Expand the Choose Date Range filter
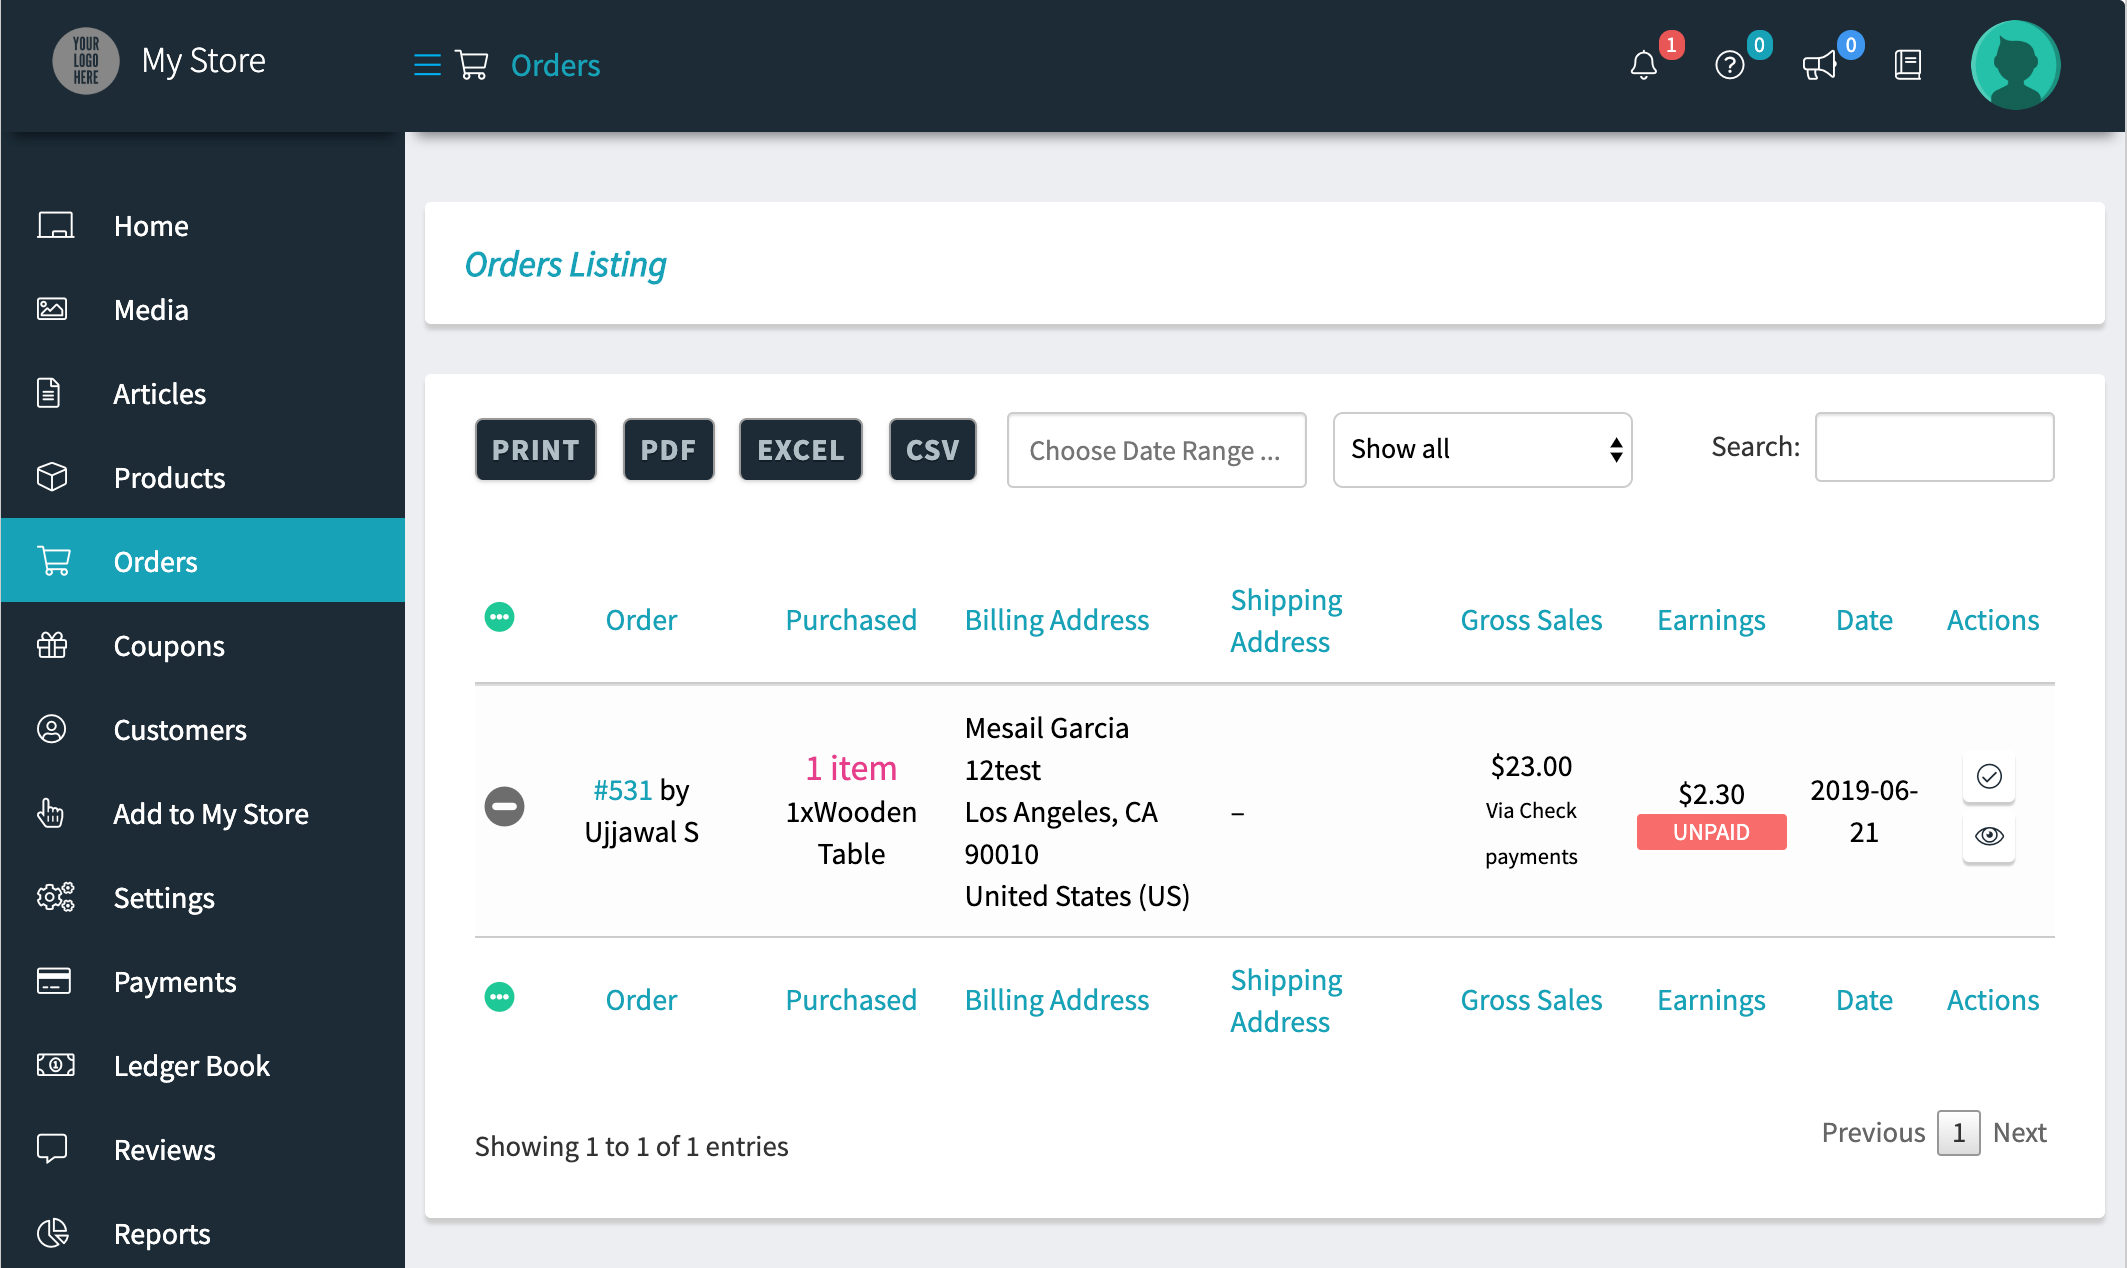 pyautogui.click(x=1155, y=448)
